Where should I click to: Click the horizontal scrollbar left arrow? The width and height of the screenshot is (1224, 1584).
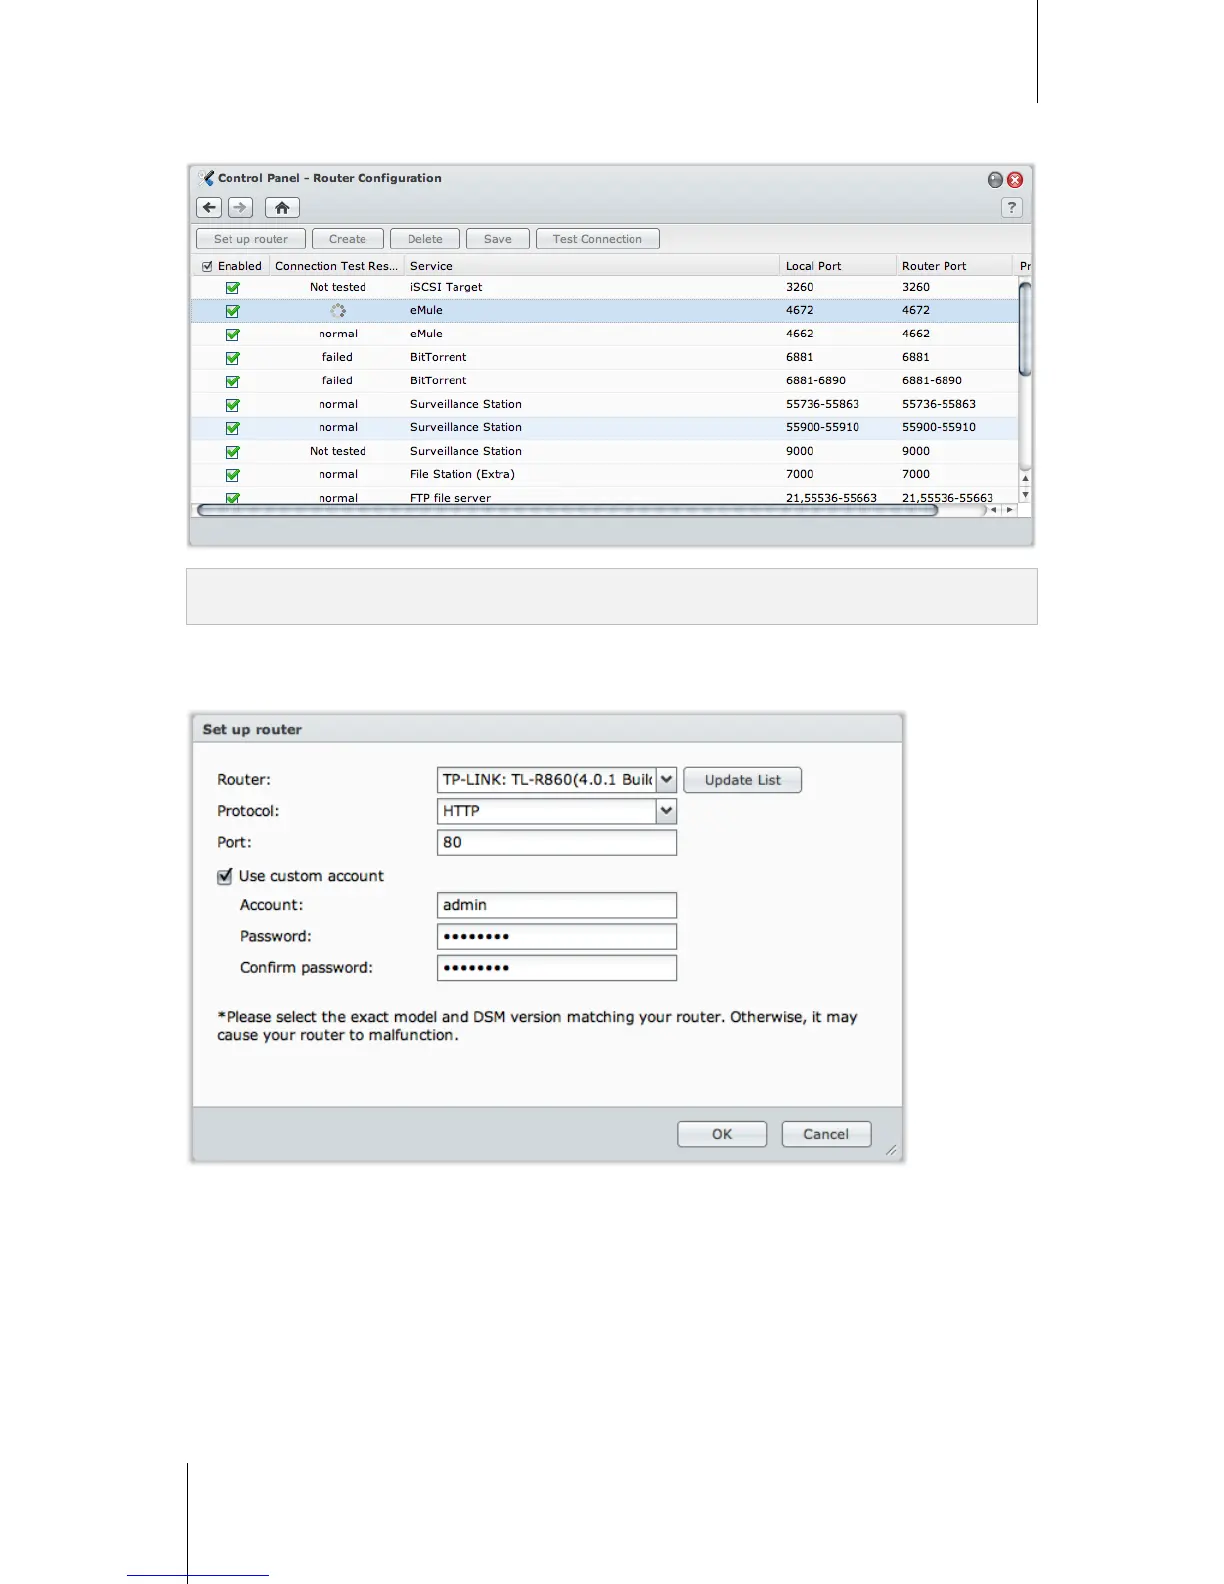[993, 510]
